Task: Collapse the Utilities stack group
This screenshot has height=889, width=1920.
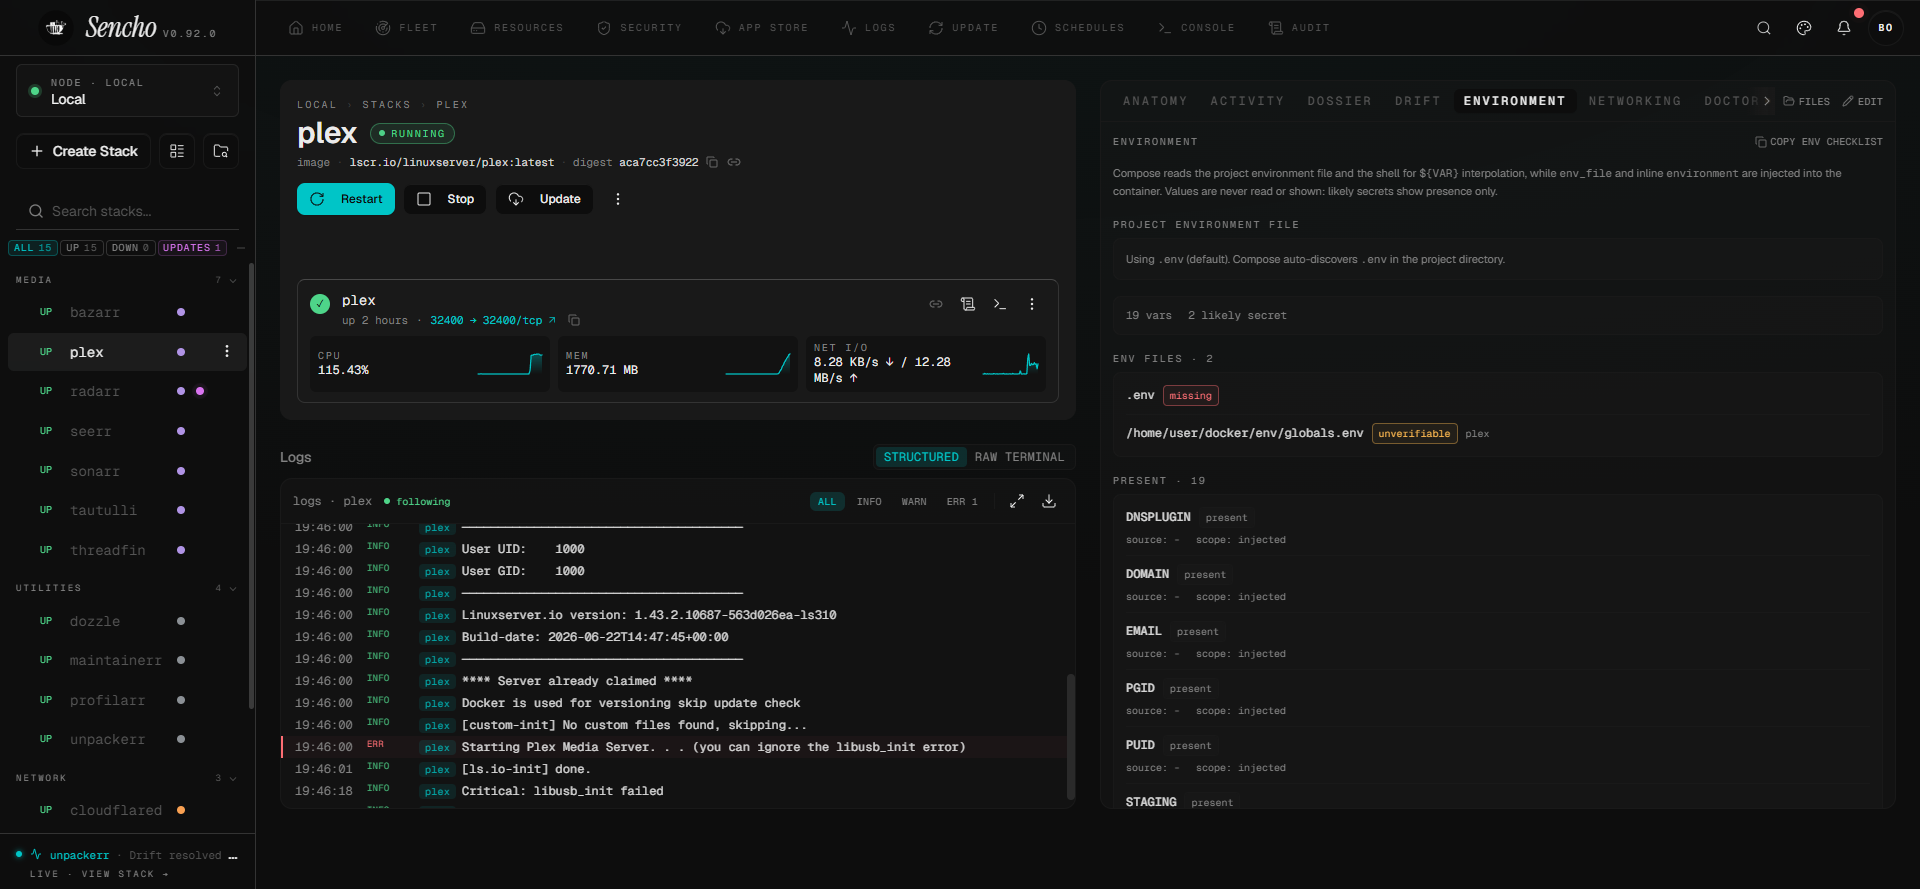Action: pyautogui.click(x=232, y=588)
